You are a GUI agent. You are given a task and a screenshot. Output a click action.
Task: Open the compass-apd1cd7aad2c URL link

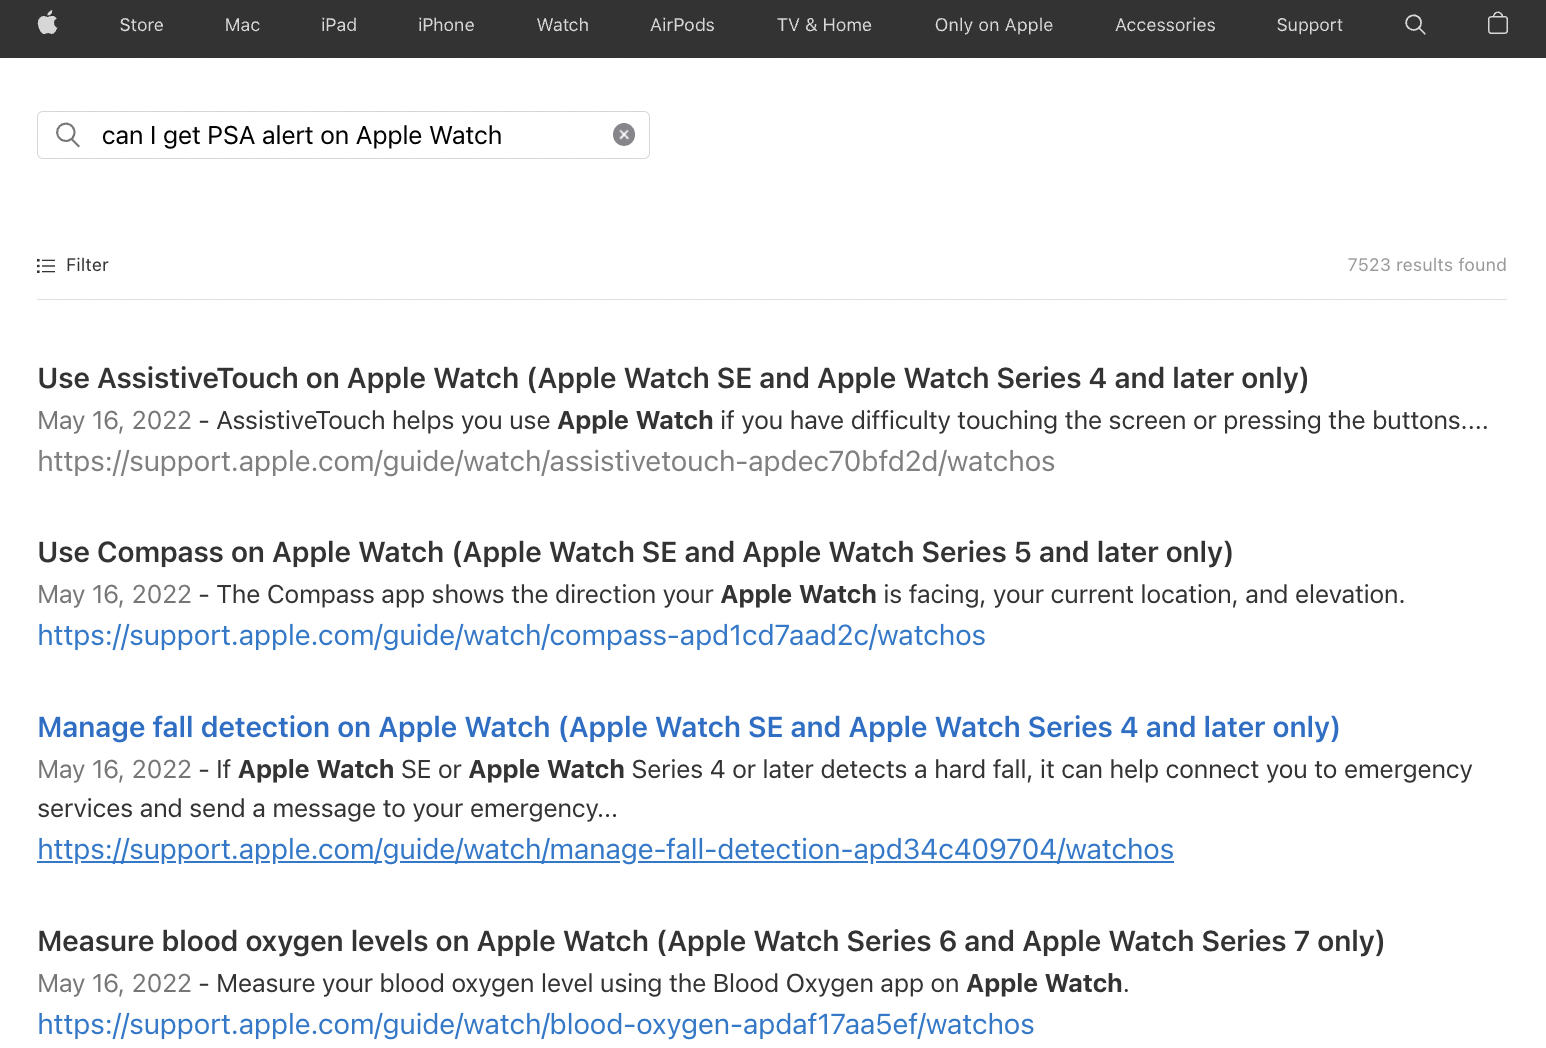click(511, 635)
